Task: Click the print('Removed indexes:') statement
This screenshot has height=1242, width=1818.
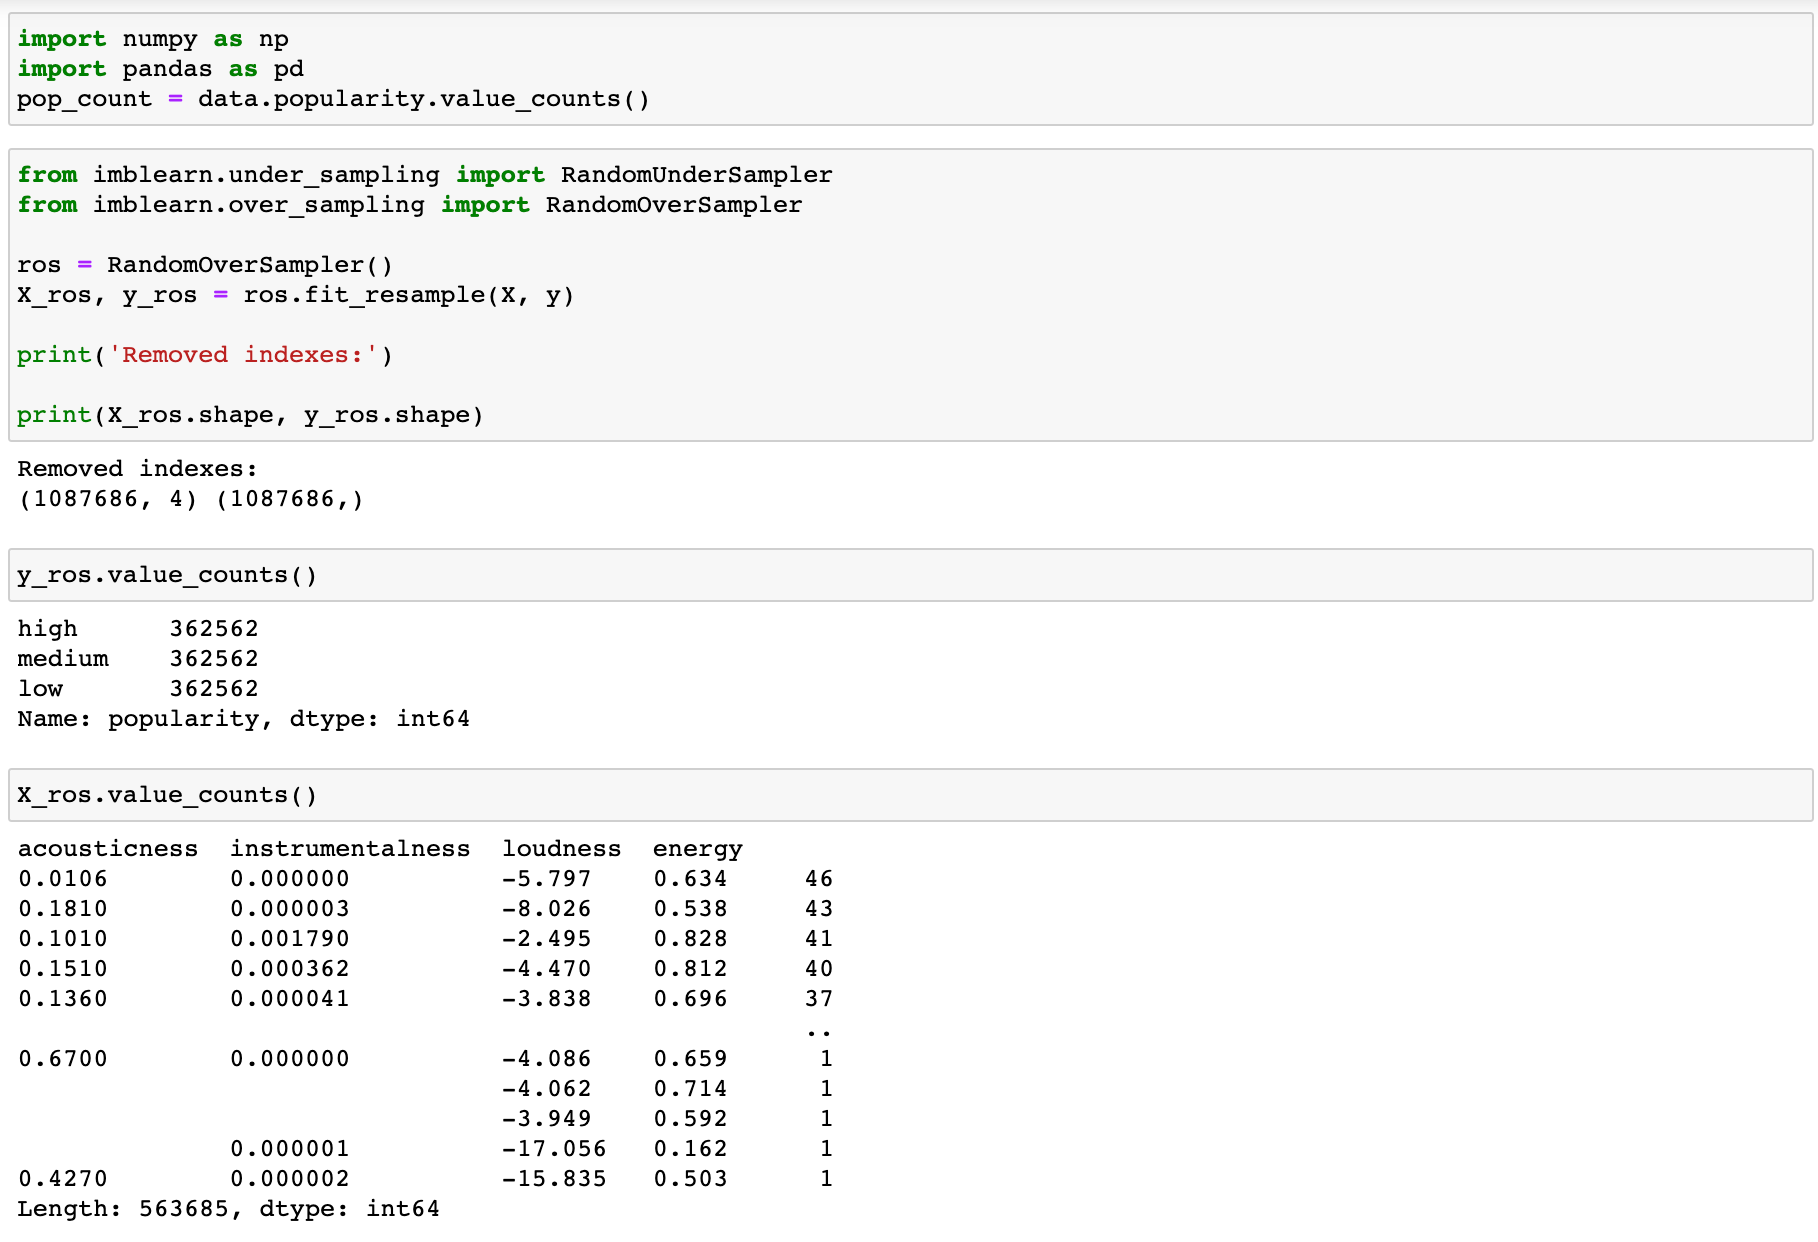Action: coord(204,355)
